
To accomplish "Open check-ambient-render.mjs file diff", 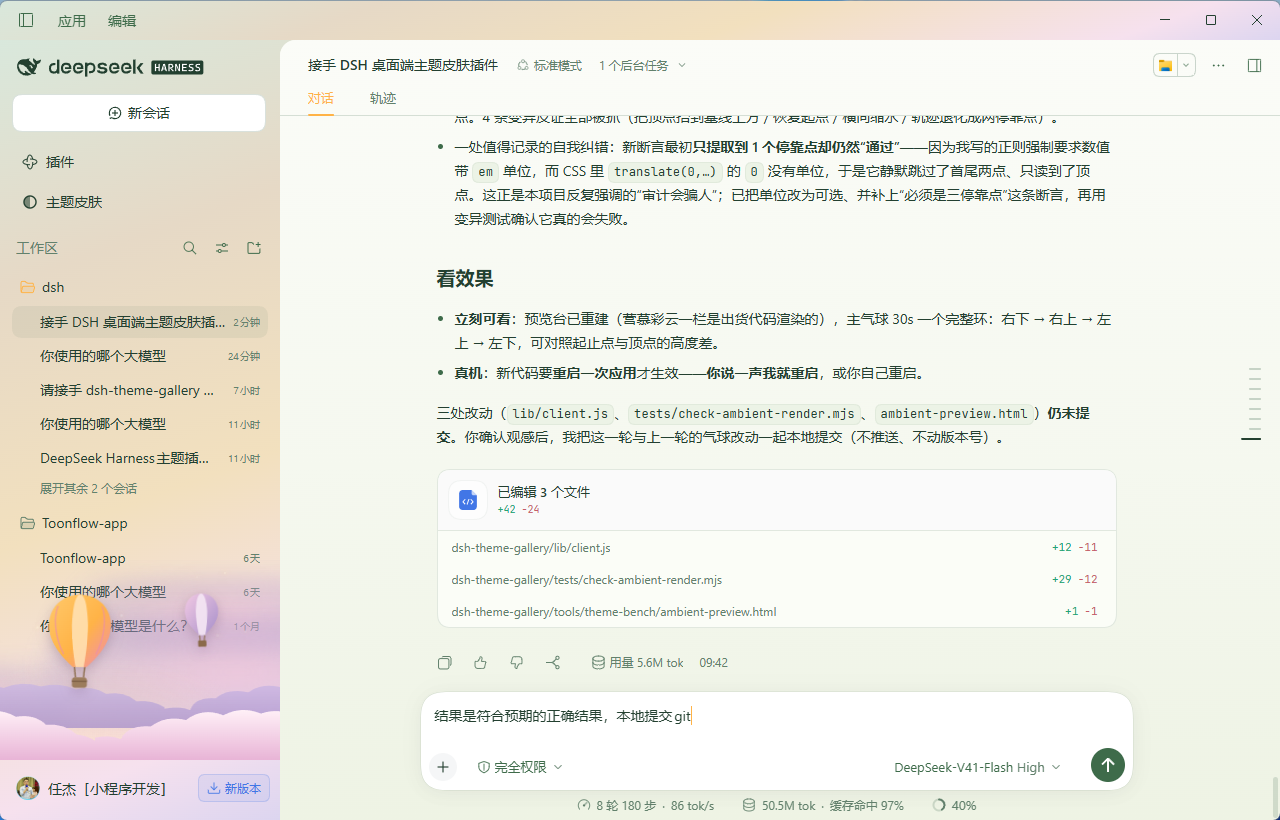I will pos(776,579).
